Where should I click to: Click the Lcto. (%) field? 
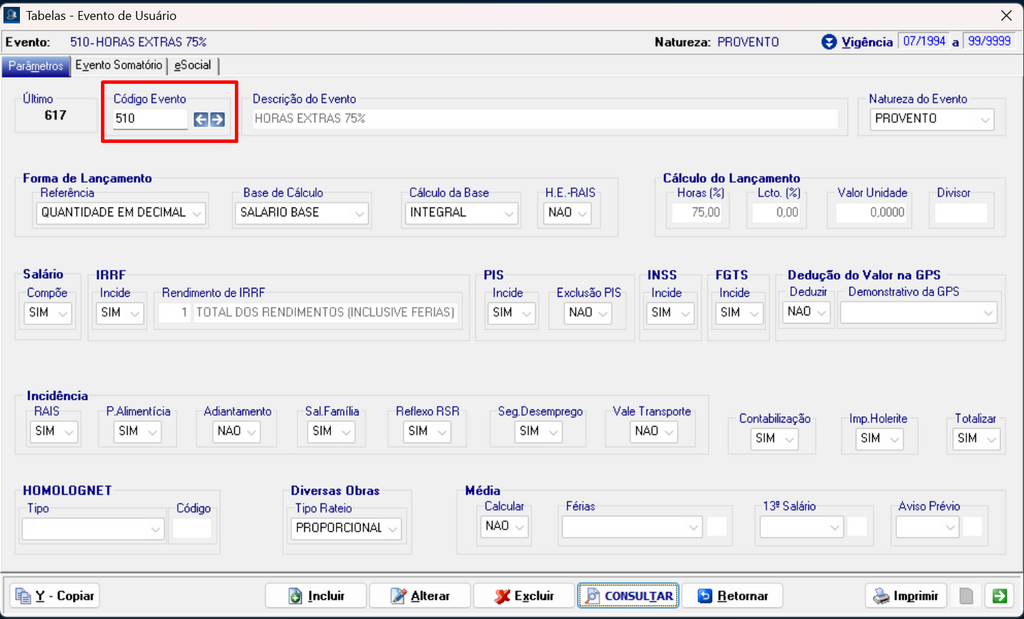(777, 213)
